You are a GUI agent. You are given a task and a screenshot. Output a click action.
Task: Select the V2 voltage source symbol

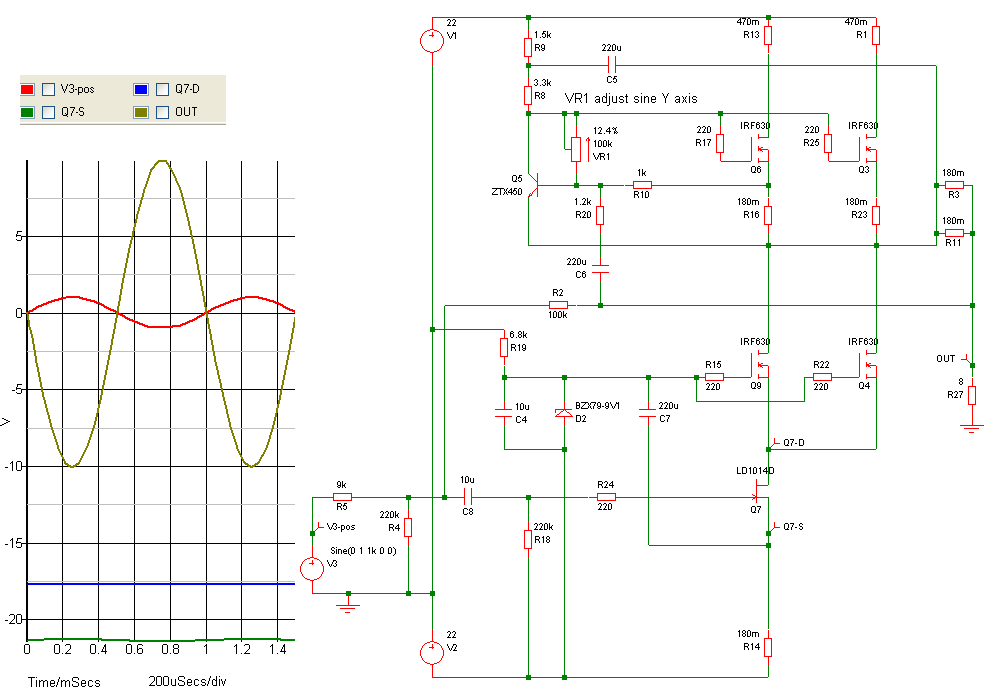[432, 652]
